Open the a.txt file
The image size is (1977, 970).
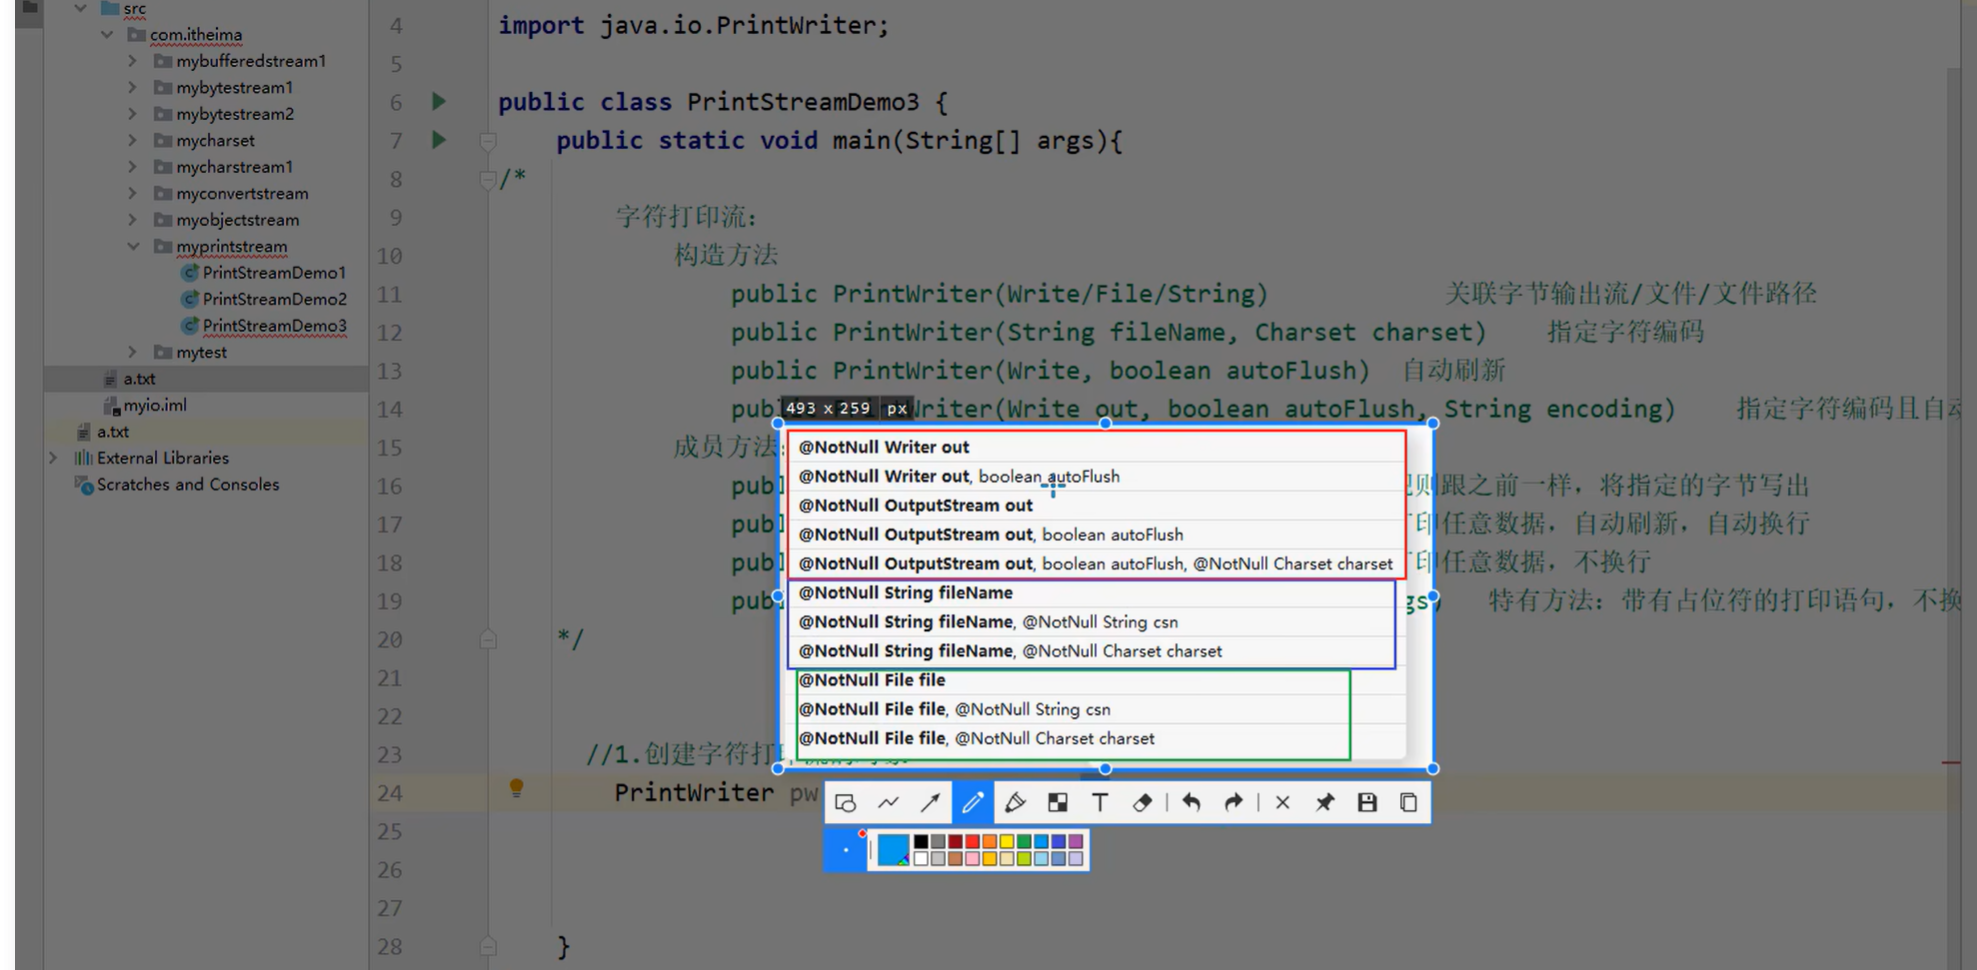[138, 378]
